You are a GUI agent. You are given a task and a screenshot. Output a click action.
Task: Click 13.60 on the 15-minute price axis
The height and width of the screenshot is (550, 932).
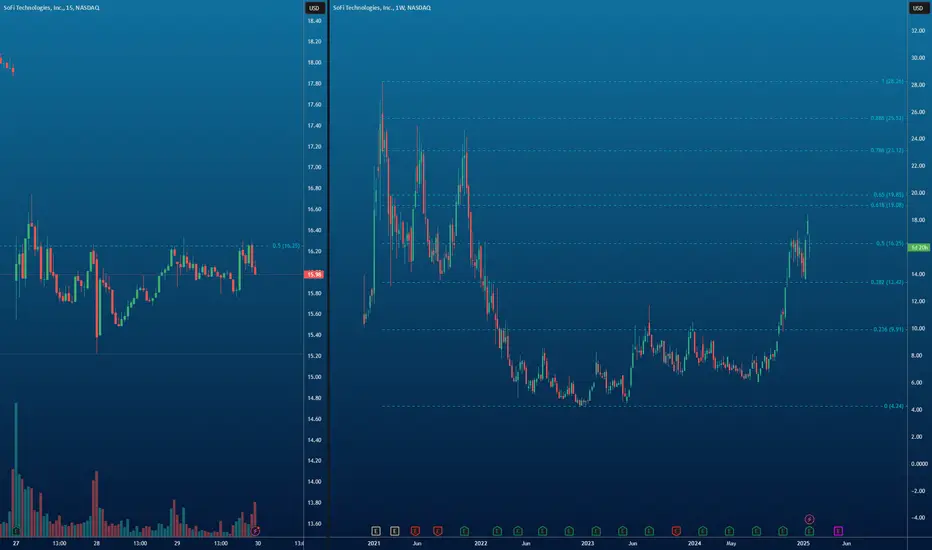[314, 524]
